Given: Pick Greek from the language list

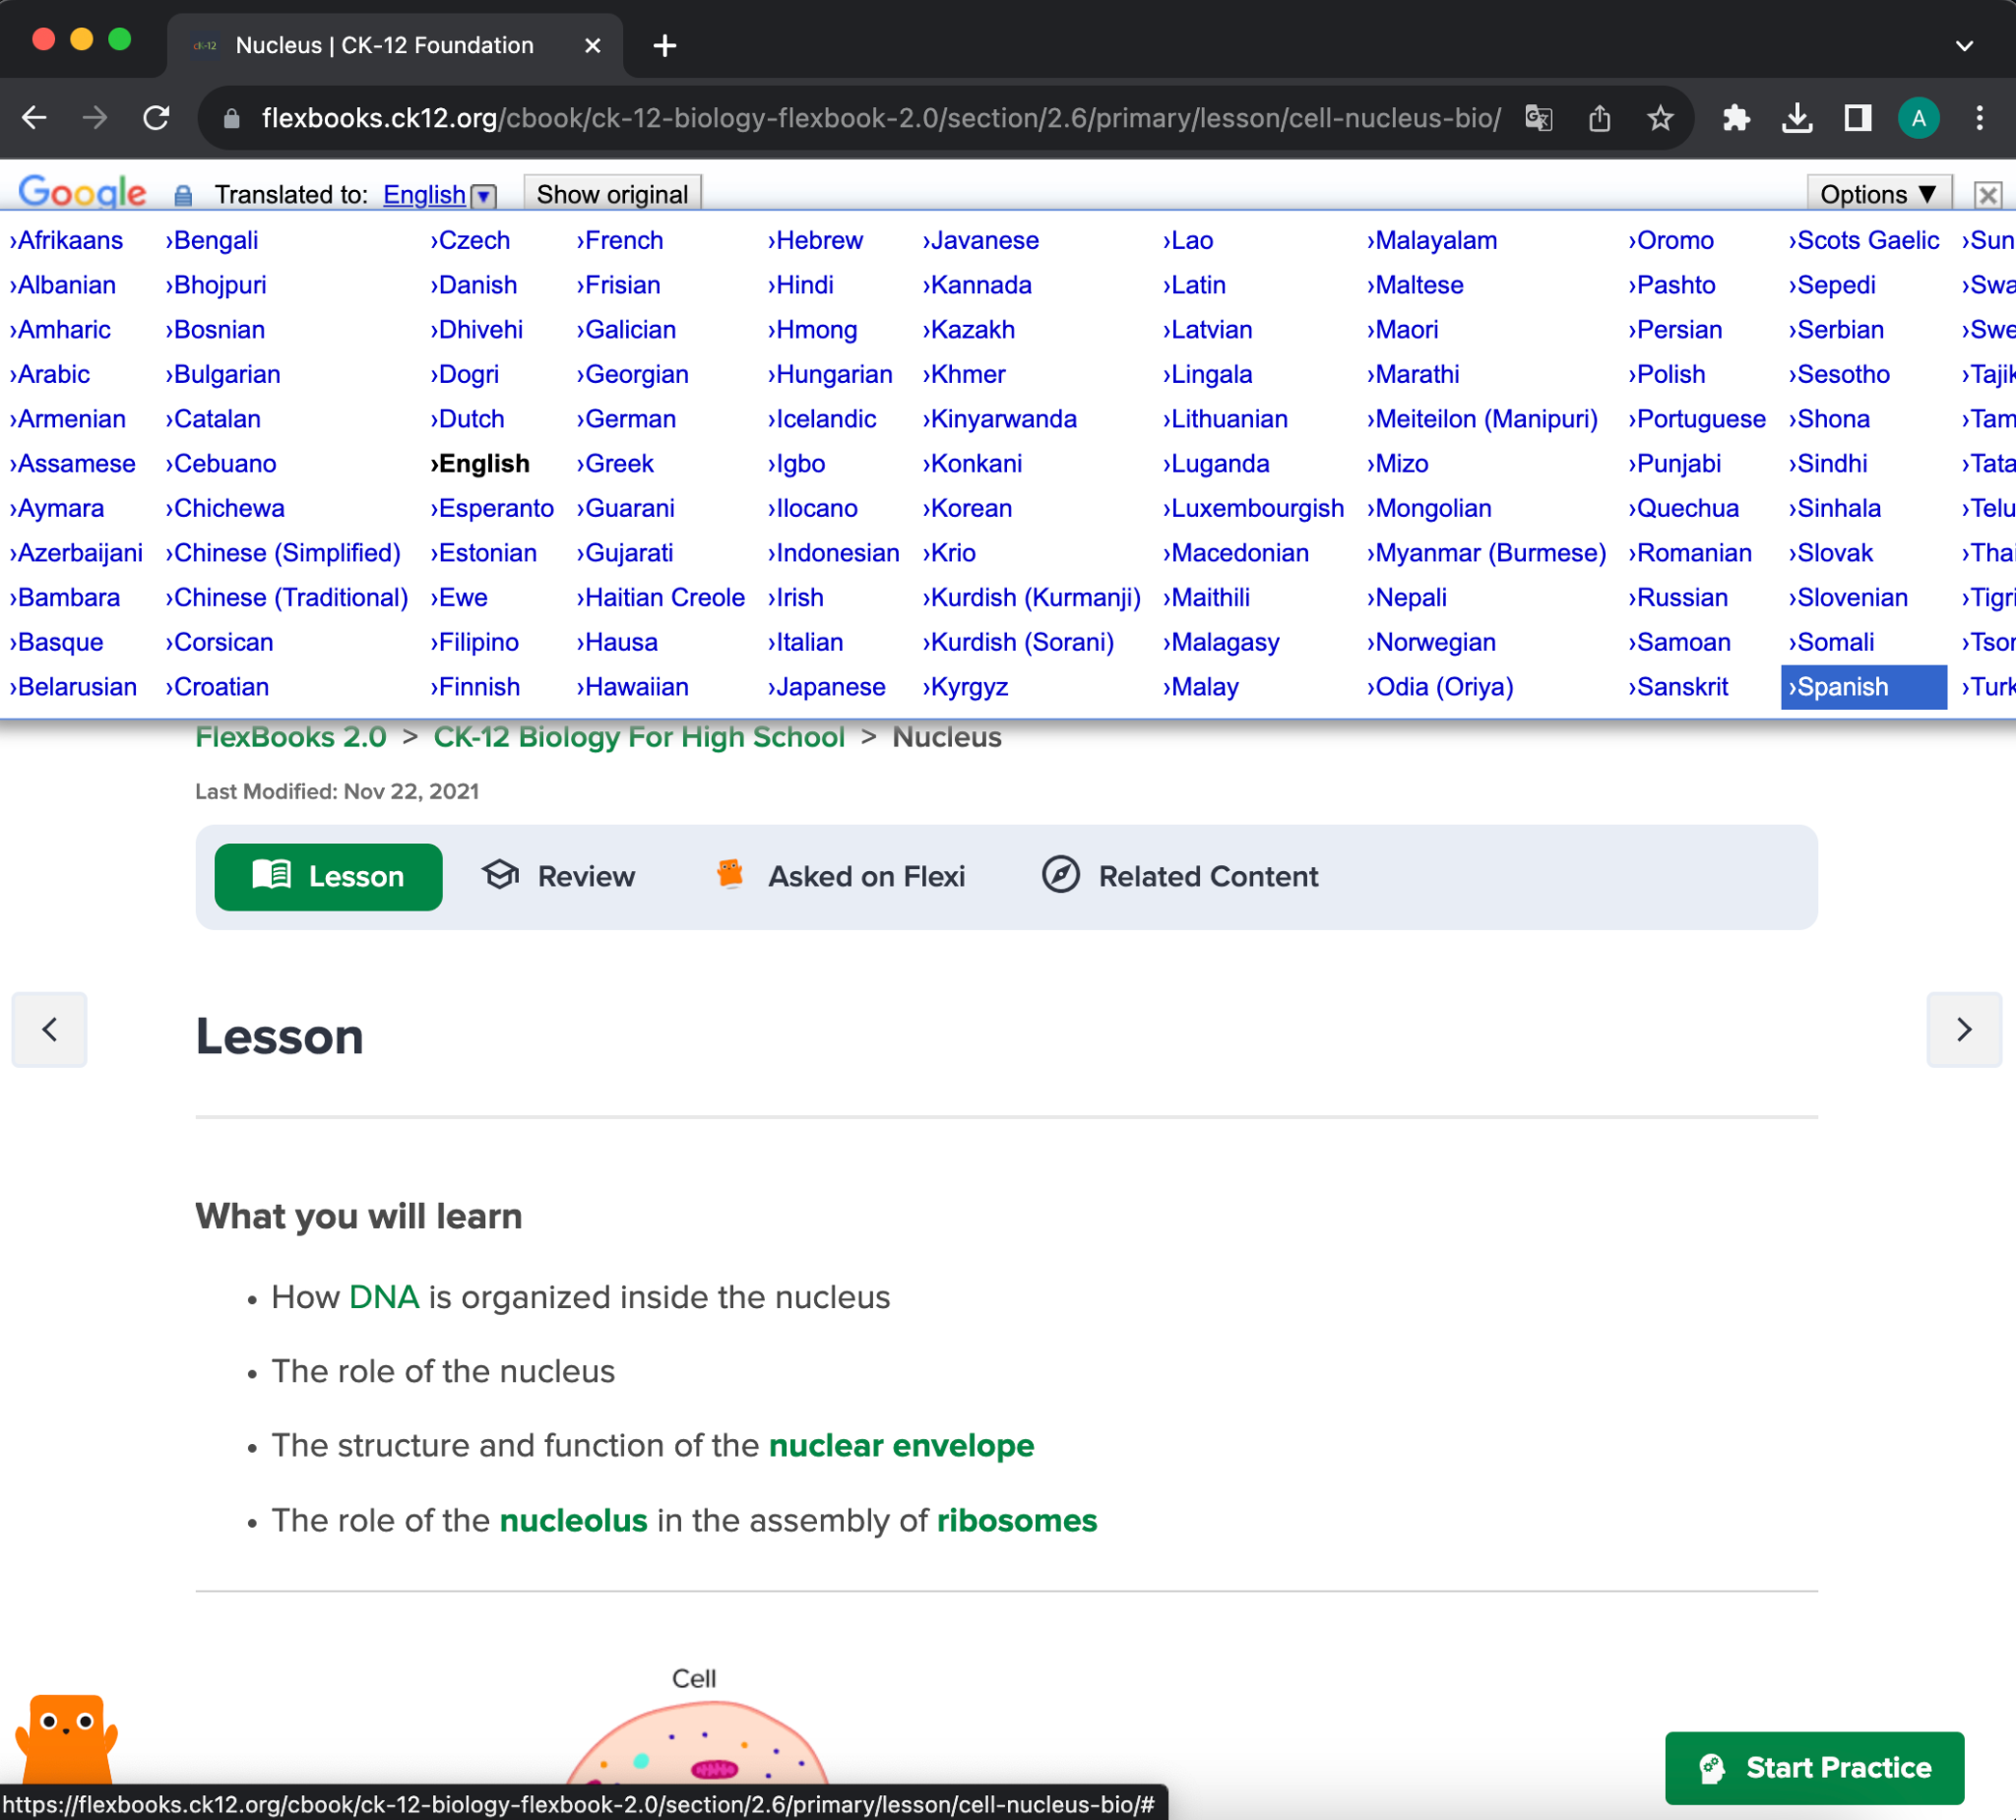Looking at the screenshot, I should [614, 464].
